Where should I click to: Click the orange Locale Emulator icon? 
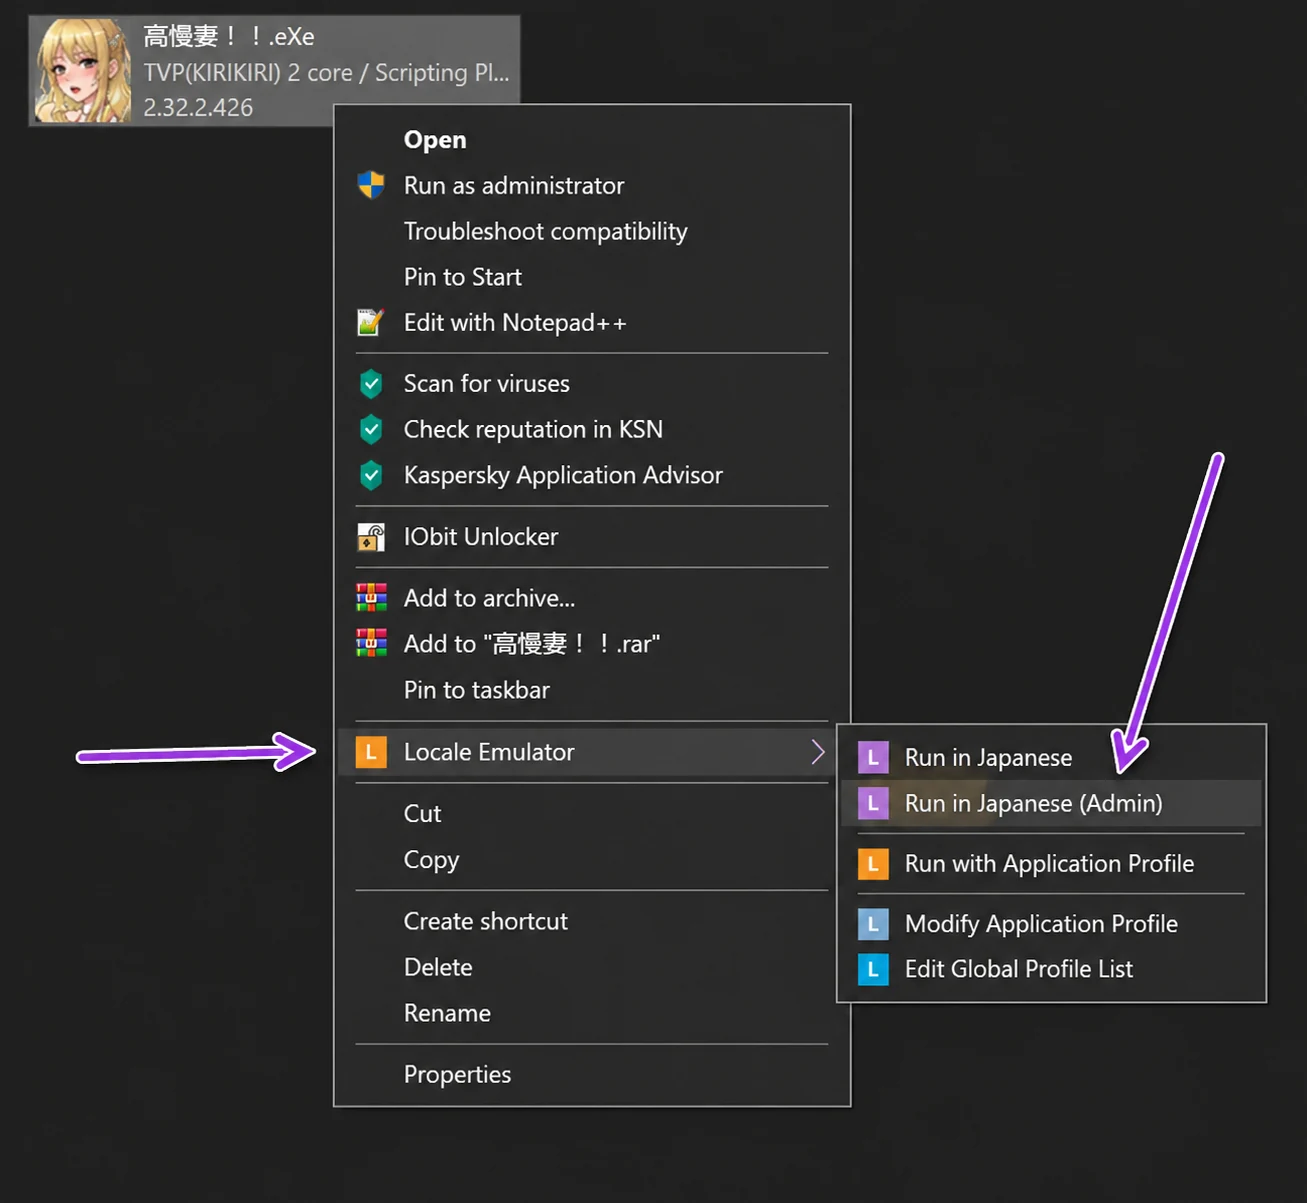tap(371, 752)
